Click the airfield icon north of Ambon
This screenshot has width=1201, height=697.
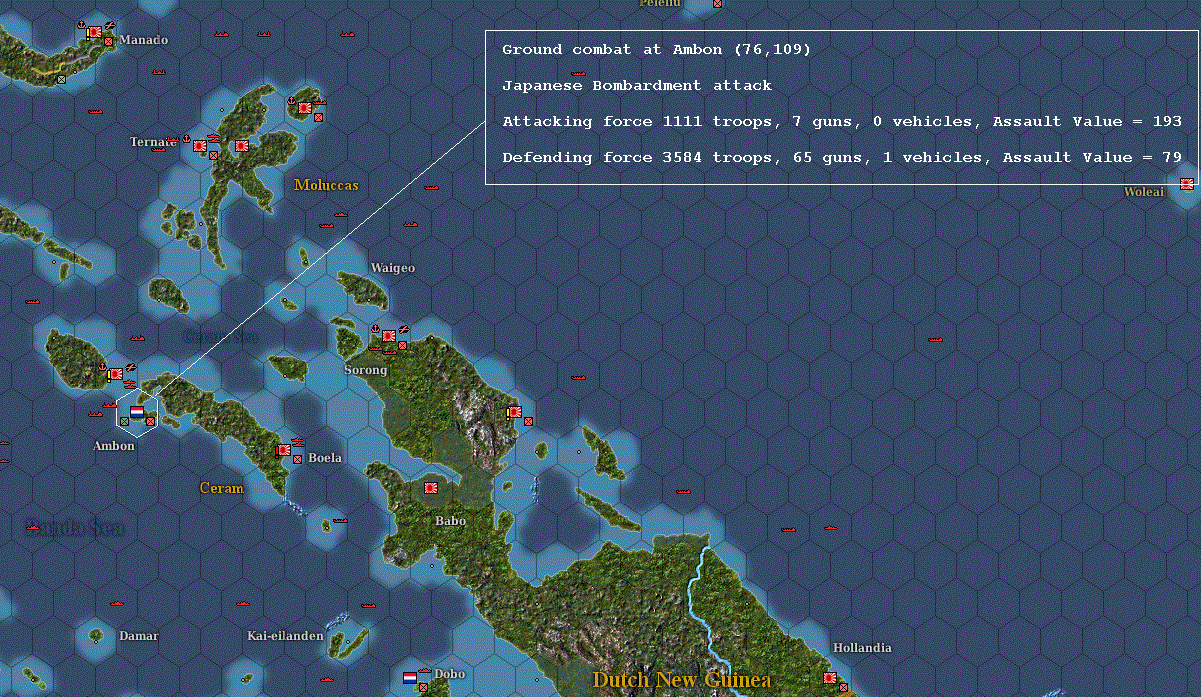131,367
